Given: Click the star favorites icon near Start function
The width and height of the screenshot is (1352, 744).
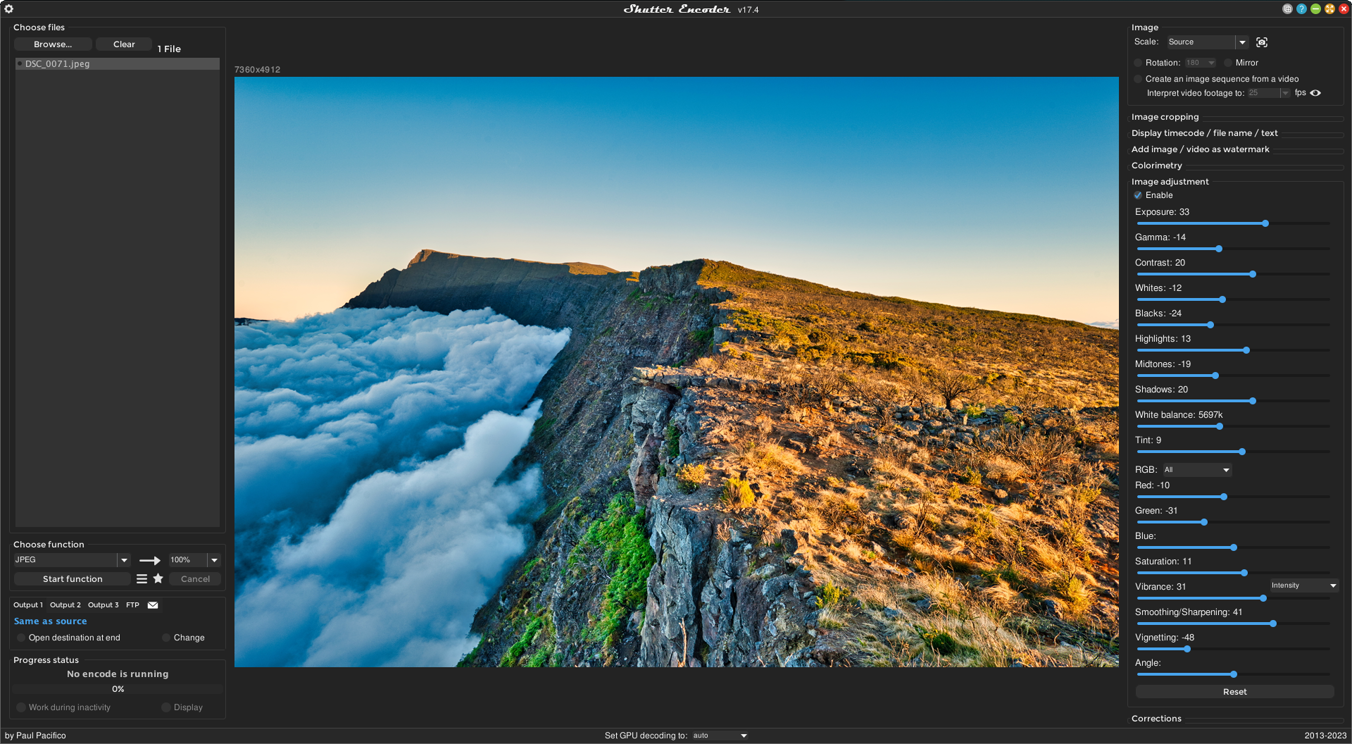Looking at the screenshot, I should [x=157, y=578].
